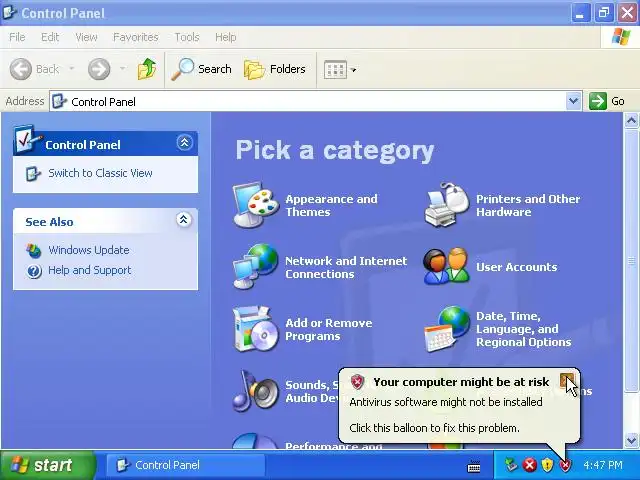Viewport: 640px width, 480px height.
Task: Click the Add or Remove Programs CD icon
Action: (x=255, y=329)
